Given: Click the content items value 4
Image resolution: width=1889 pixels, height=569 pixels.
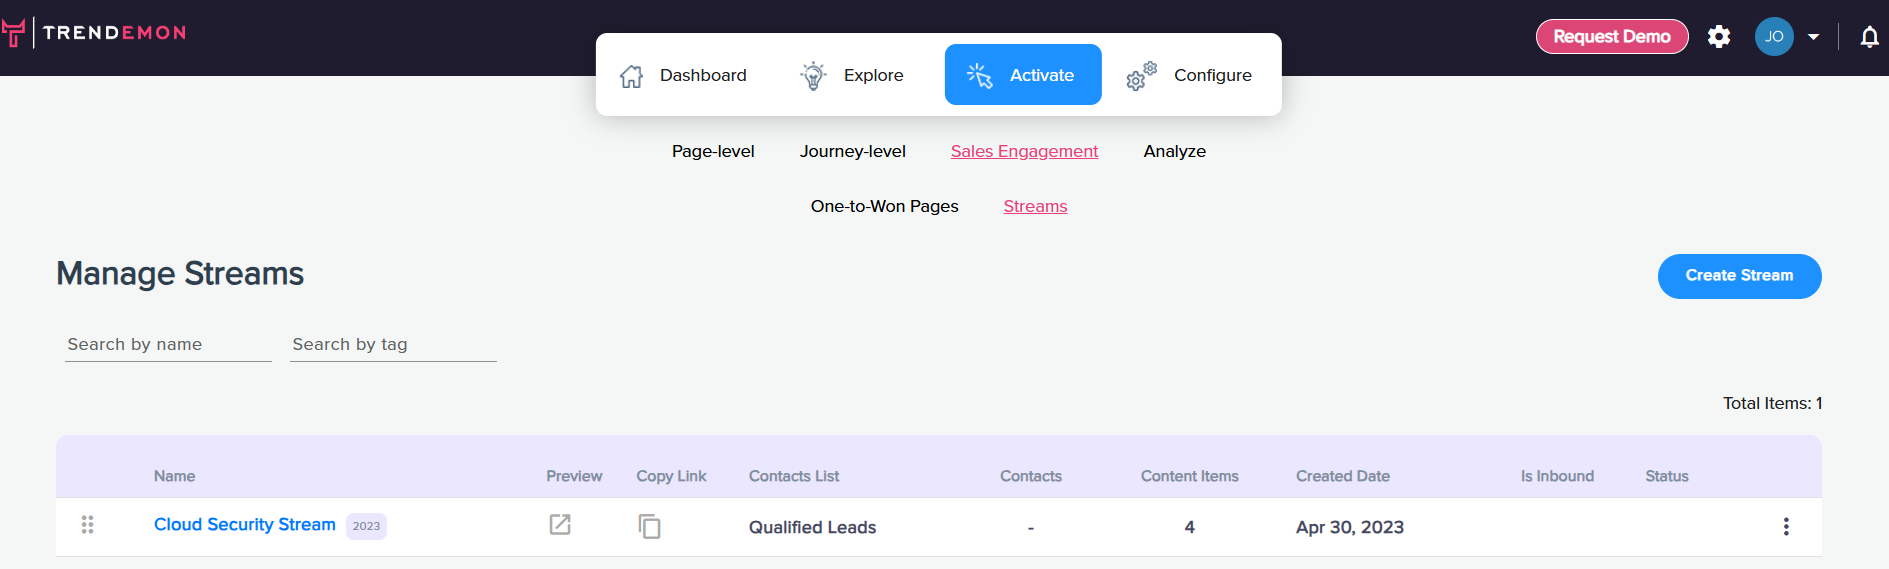Looking at the screenshot, I should click(x=1190, y=527).
